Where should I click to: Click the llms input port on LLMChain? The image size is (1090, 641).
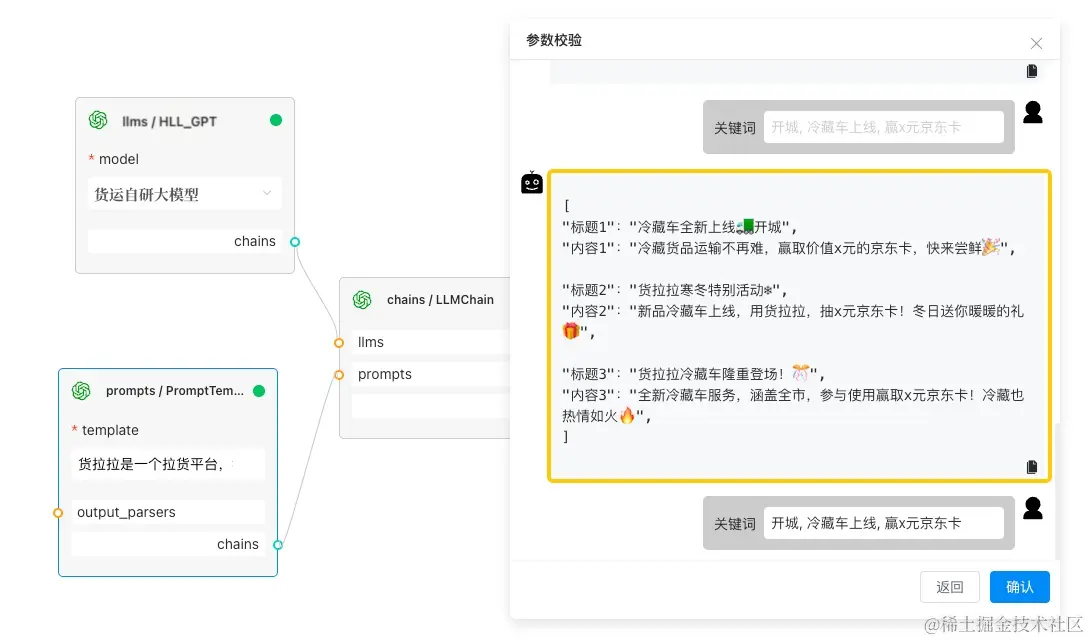[339, 343]
